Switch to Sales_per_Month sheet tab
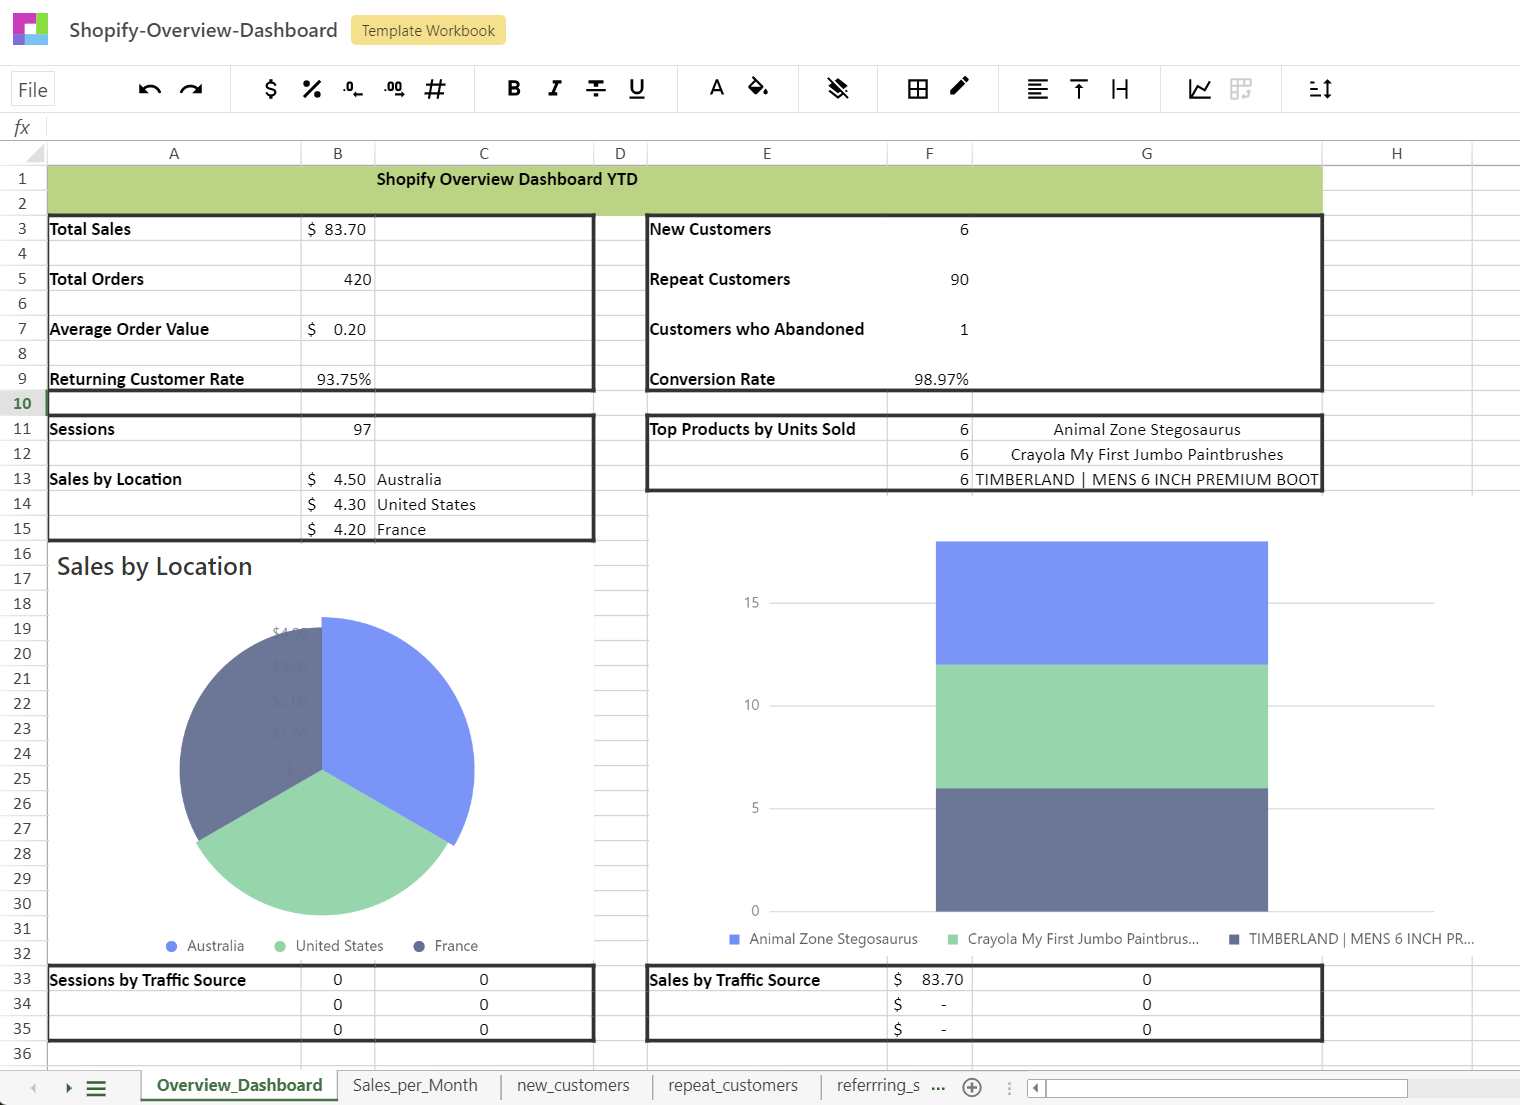The width and height of the screenshot is (1520, 1105). click(415, 1085)
